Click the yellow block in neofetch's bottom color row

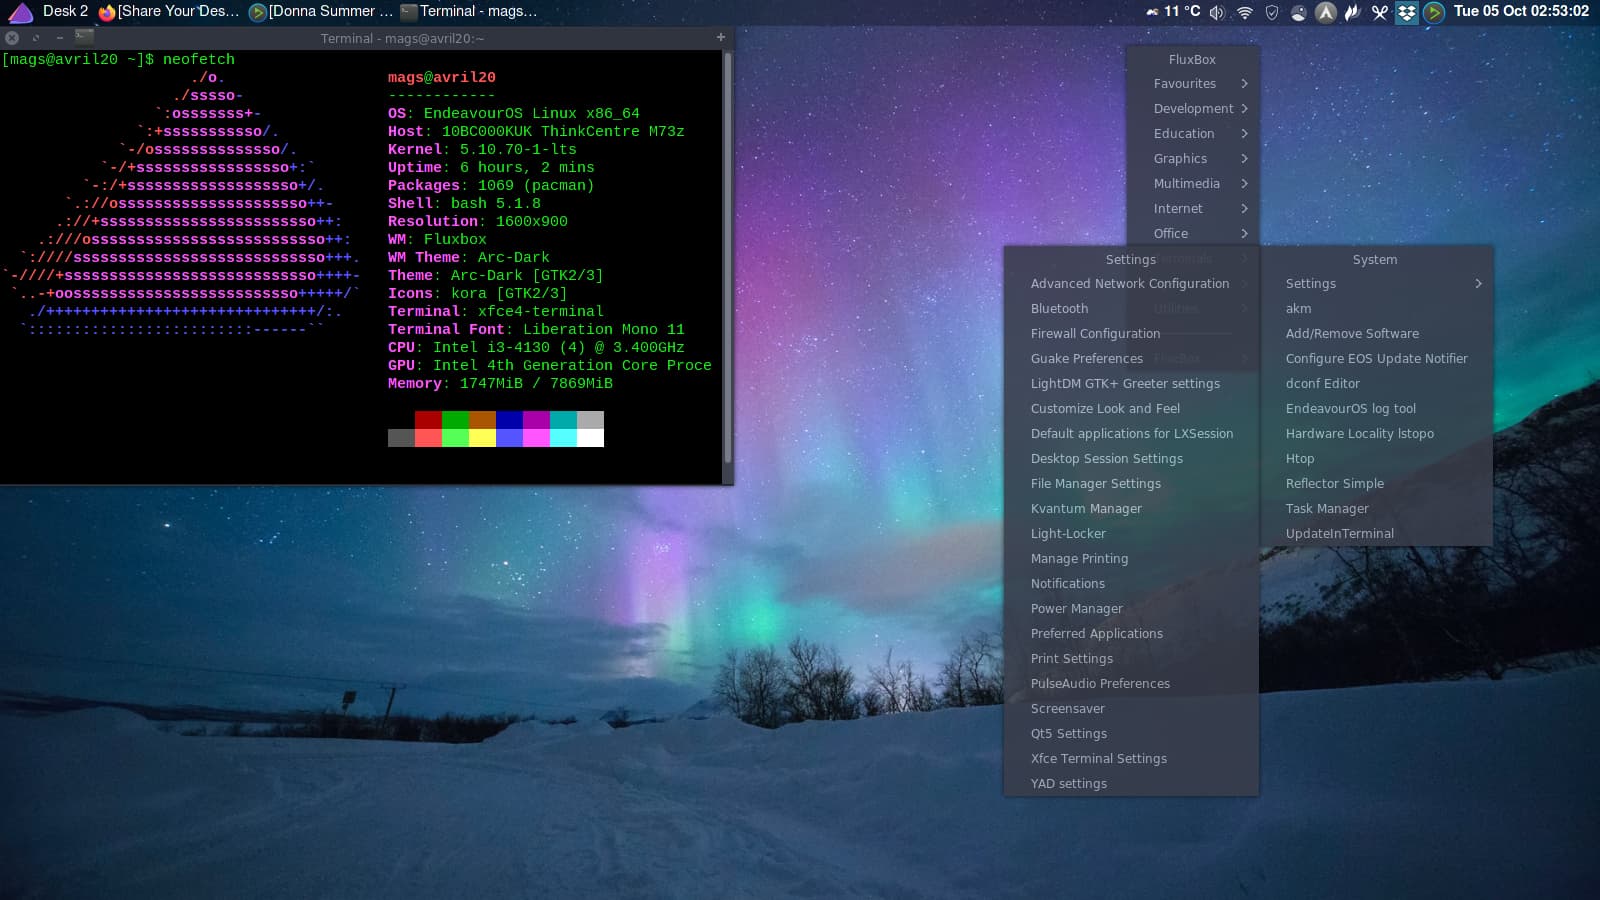click(x=482, y=438)
